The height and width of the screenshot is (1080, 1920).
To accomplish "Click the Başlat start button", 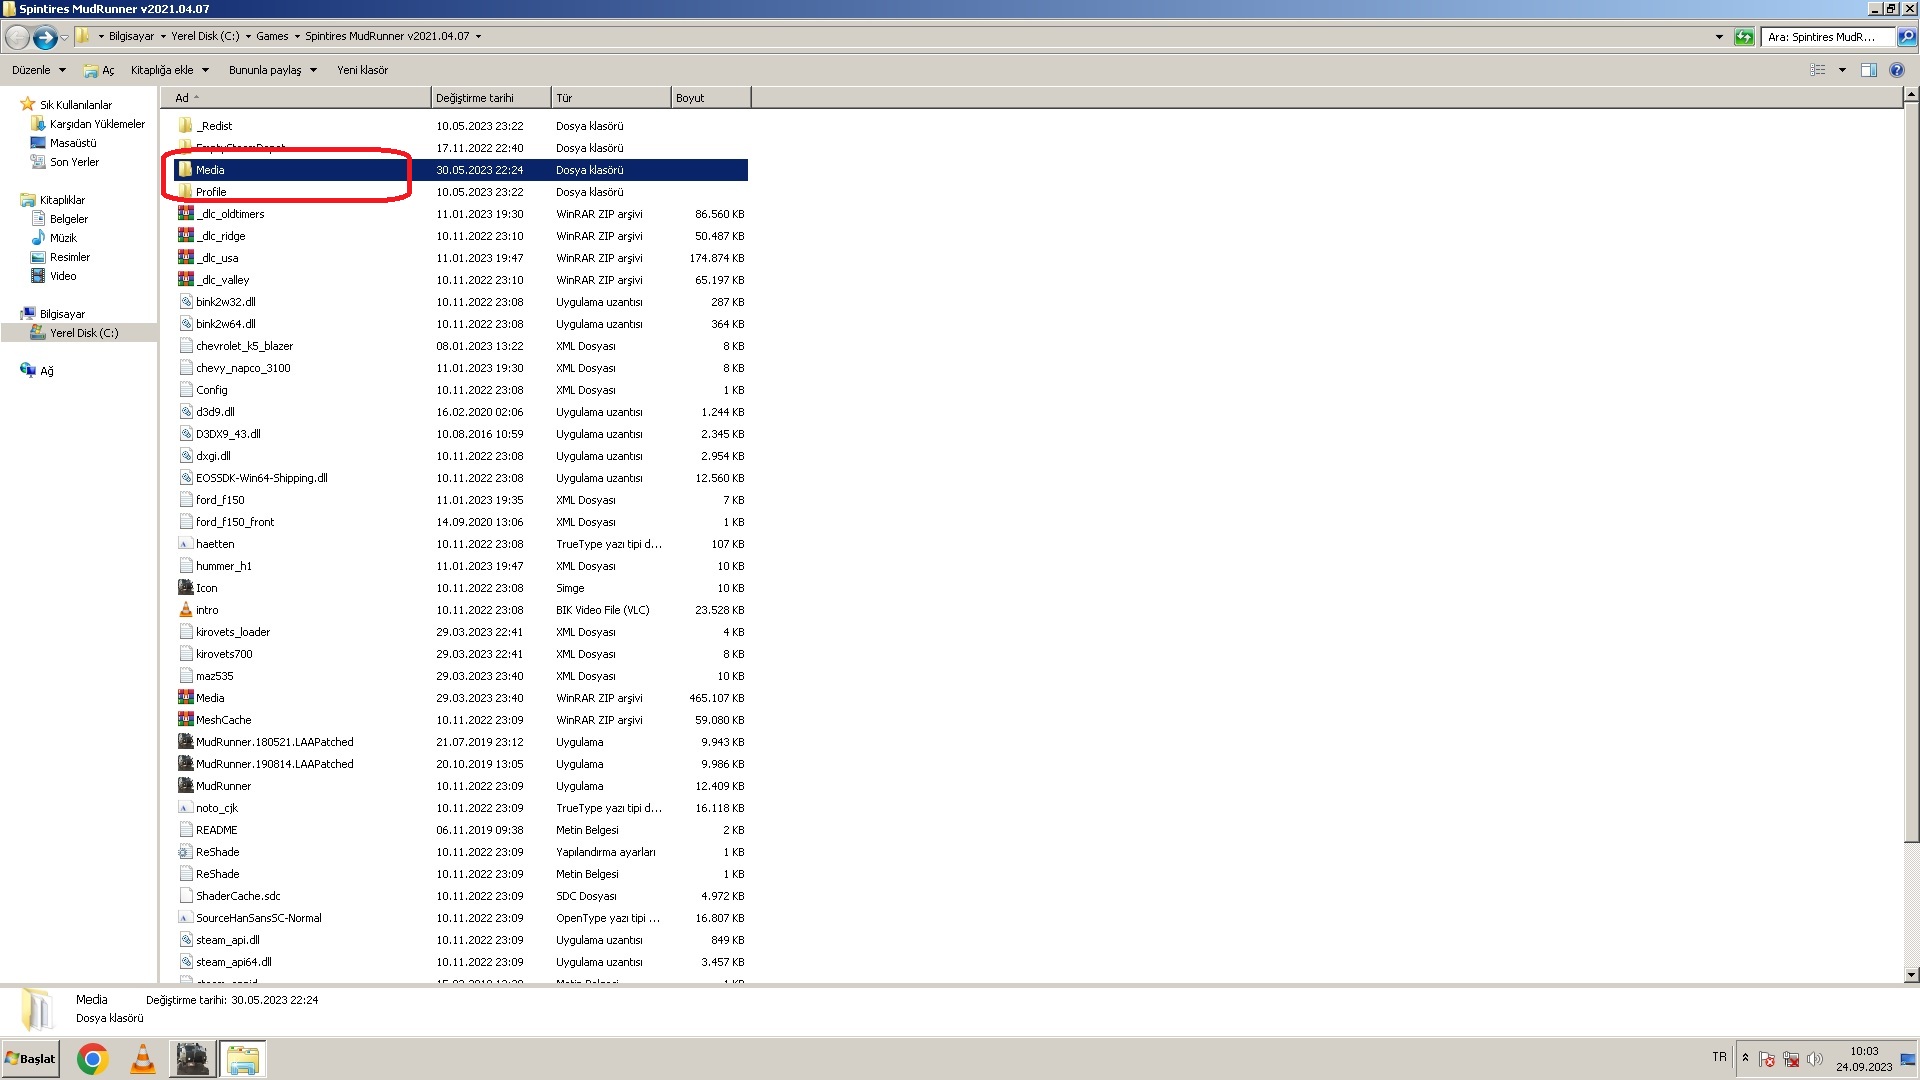I will coord(30,1059).
